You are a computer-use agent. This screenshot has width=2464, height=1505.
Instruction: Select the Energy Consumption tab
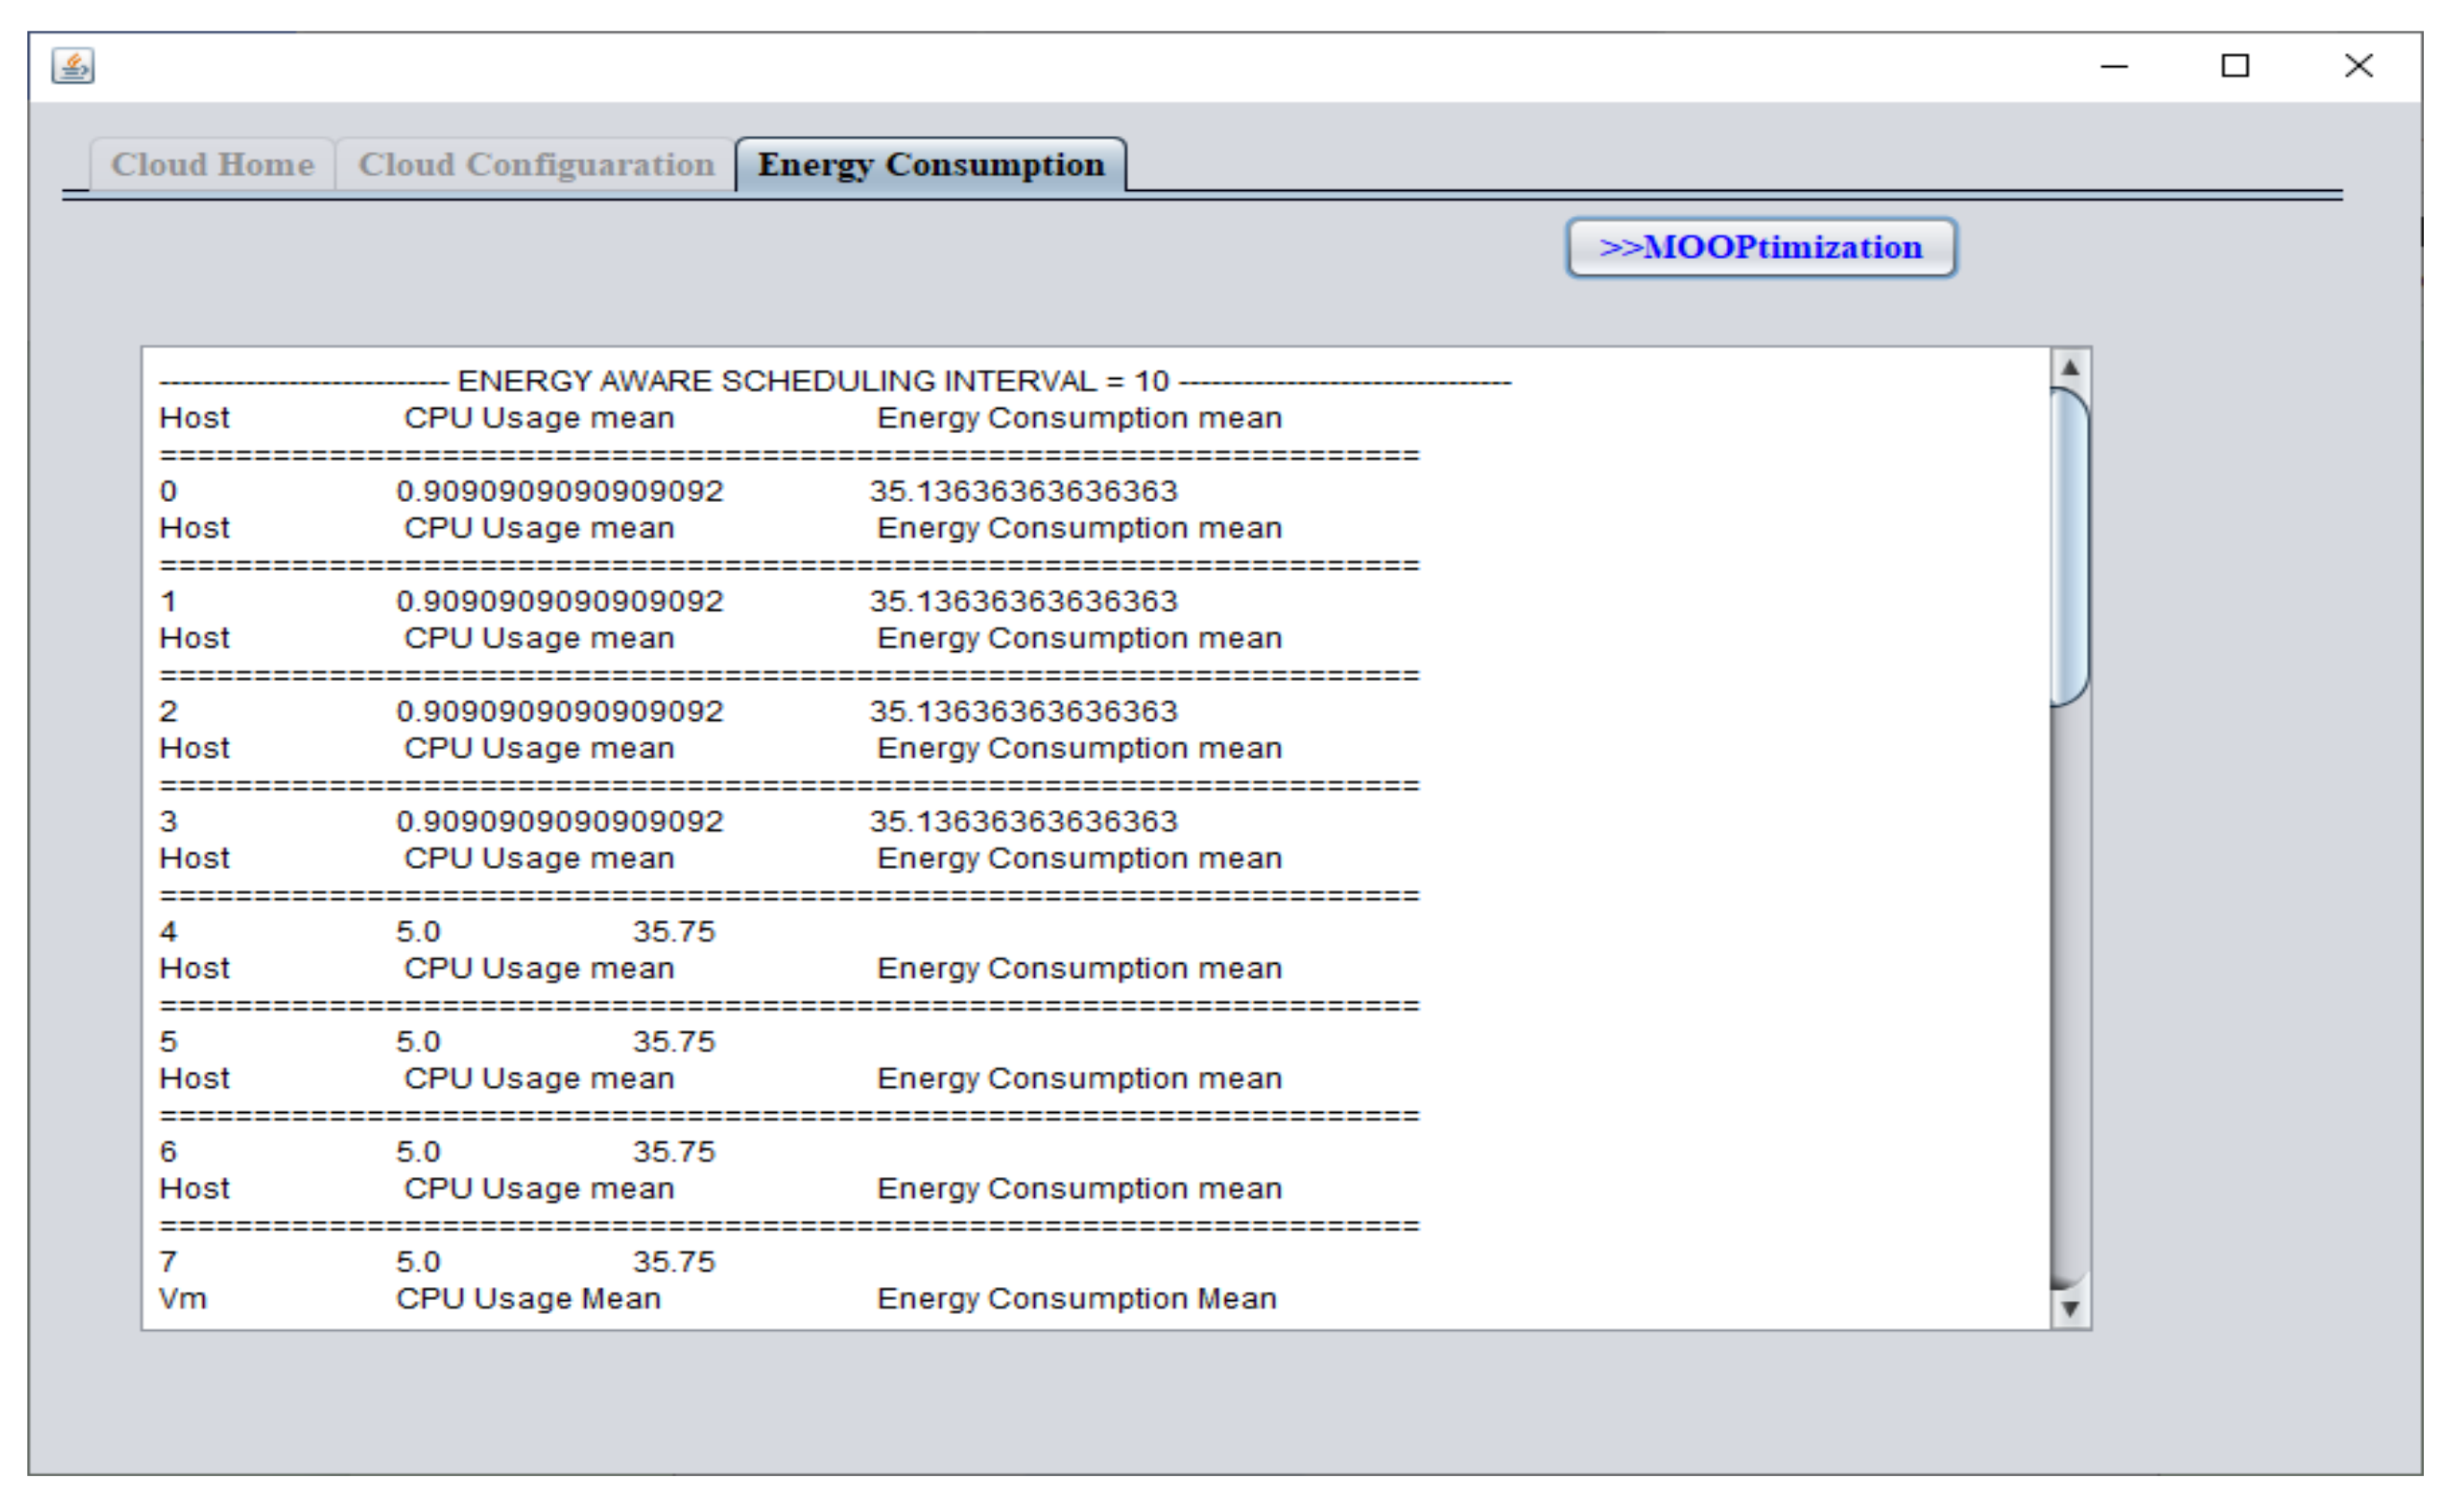tap(930, 165)
